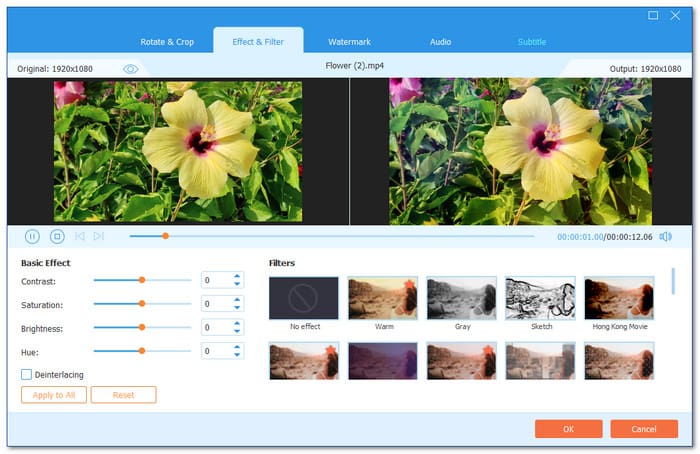The image size is (700, 454).
Task: Click the 00:00:12.06 total duration
Action: pos(629,237)
